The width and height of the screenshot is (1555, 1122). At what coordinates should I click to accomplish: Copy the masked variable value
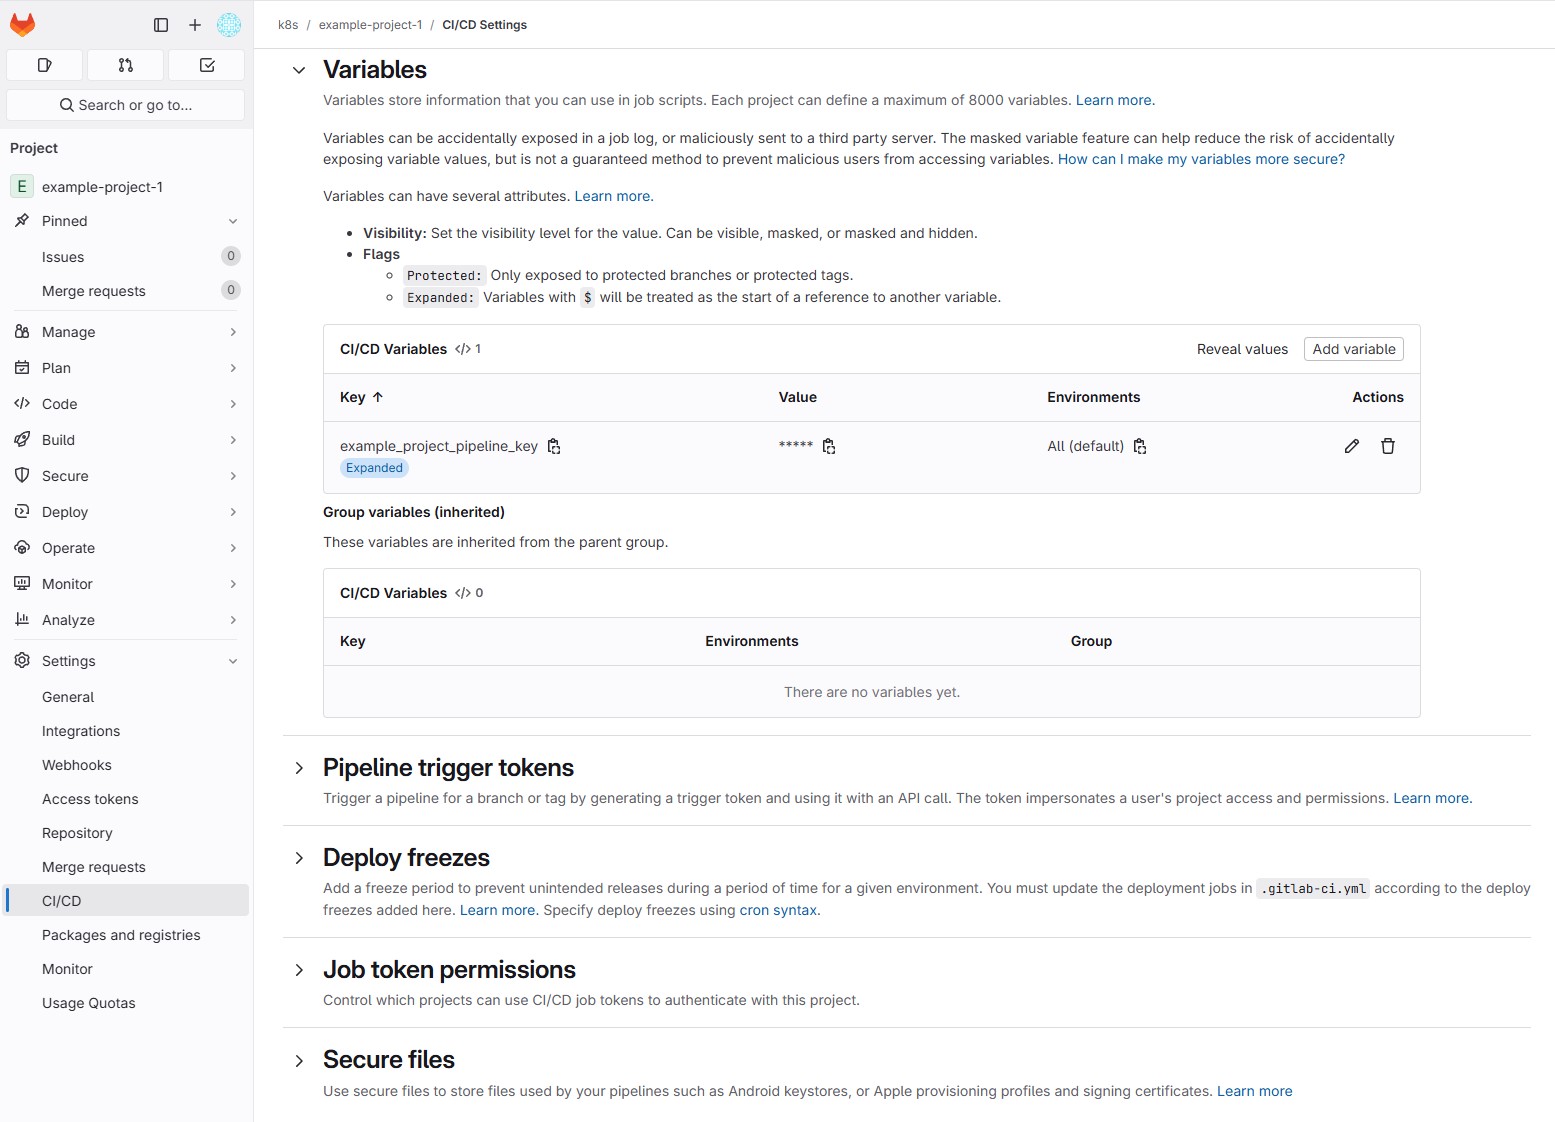(x=829, y=447)
